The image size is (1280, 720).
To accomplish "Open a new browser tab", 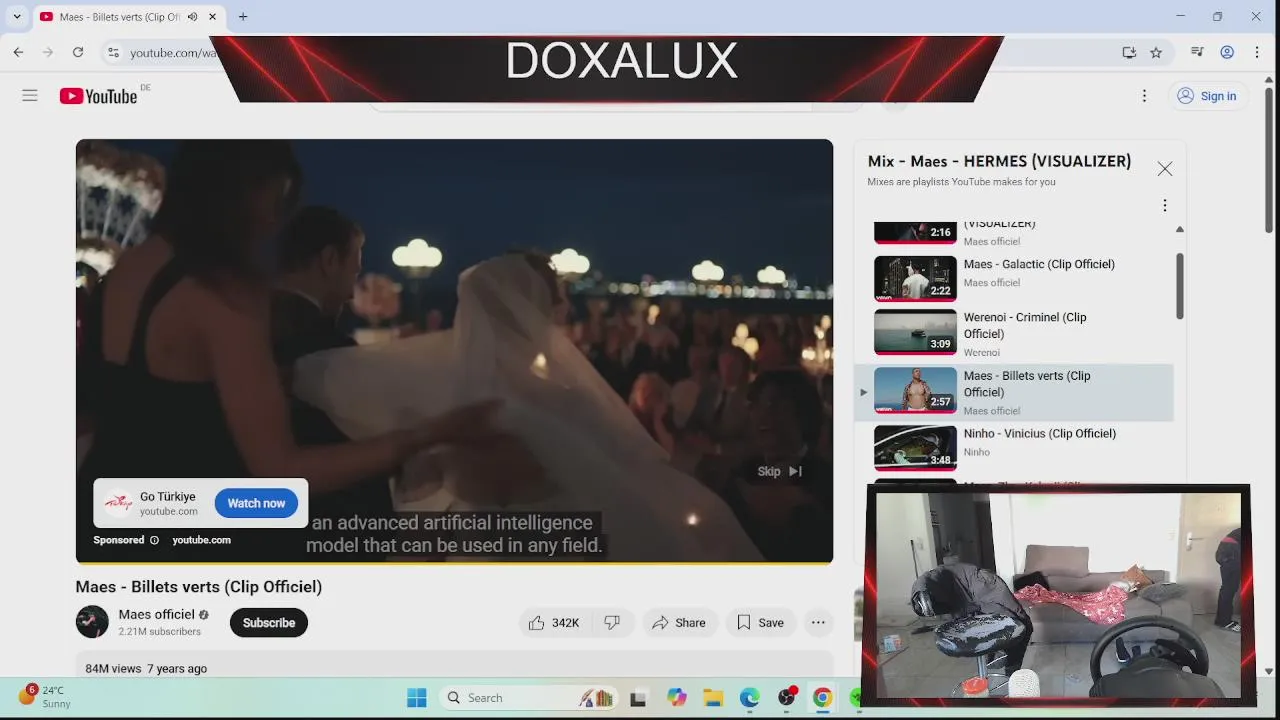I will coord(243,17).
